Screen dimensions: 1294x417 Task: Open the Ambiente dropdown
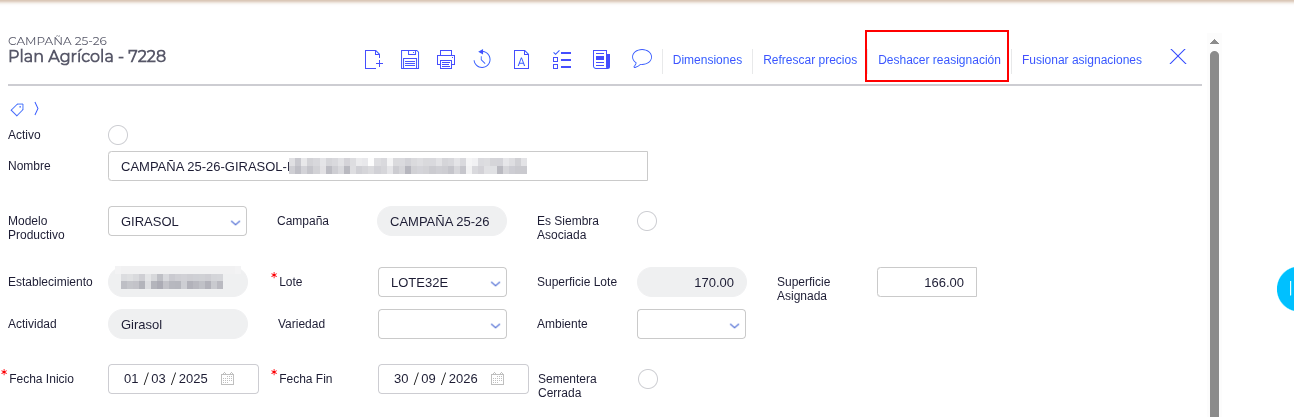tap(691, 324)
